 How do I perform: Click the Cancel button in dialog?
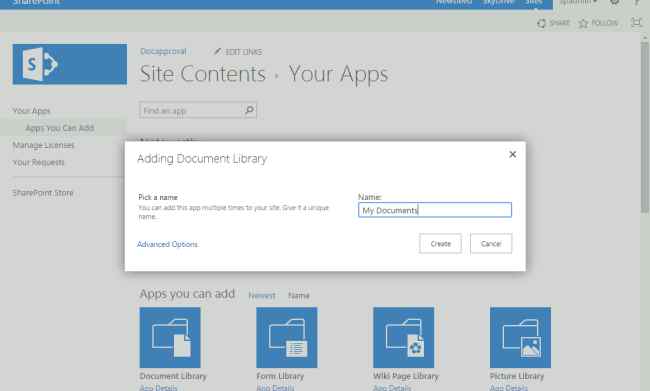coord(491,243)
